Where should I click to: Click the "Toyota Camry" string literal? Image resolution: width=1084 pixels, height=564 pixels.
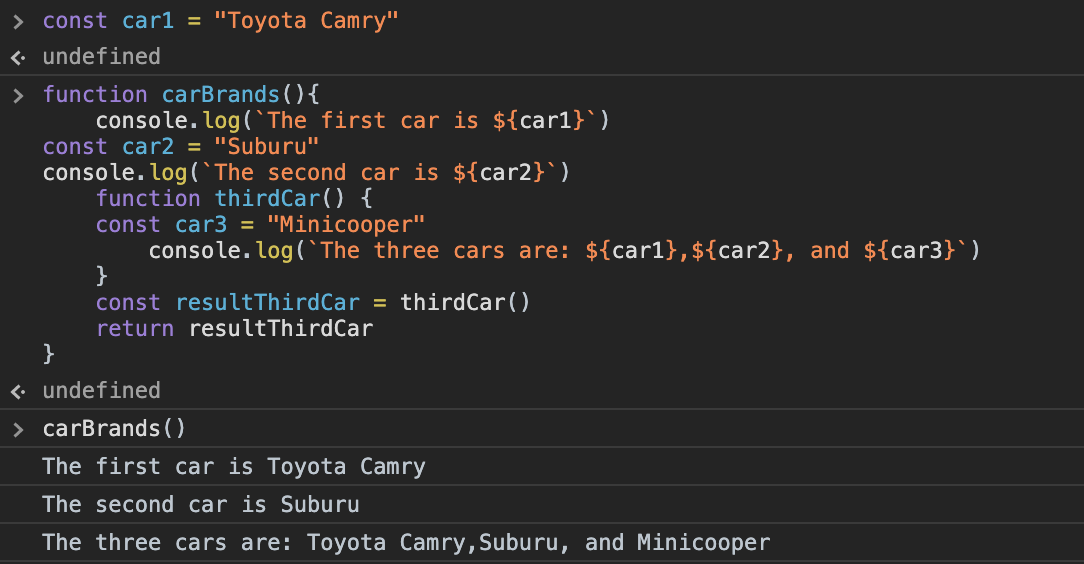click(306, 21)
